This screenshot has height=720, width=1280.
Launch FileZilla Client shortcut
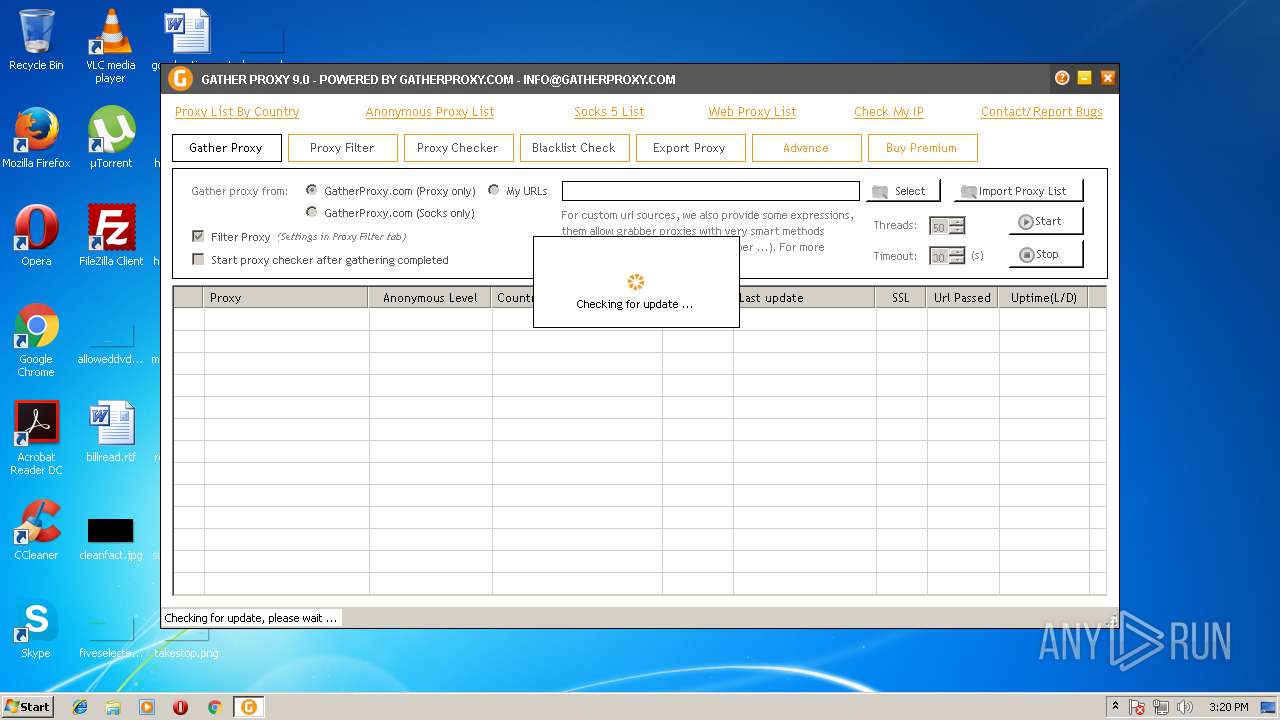110,236
